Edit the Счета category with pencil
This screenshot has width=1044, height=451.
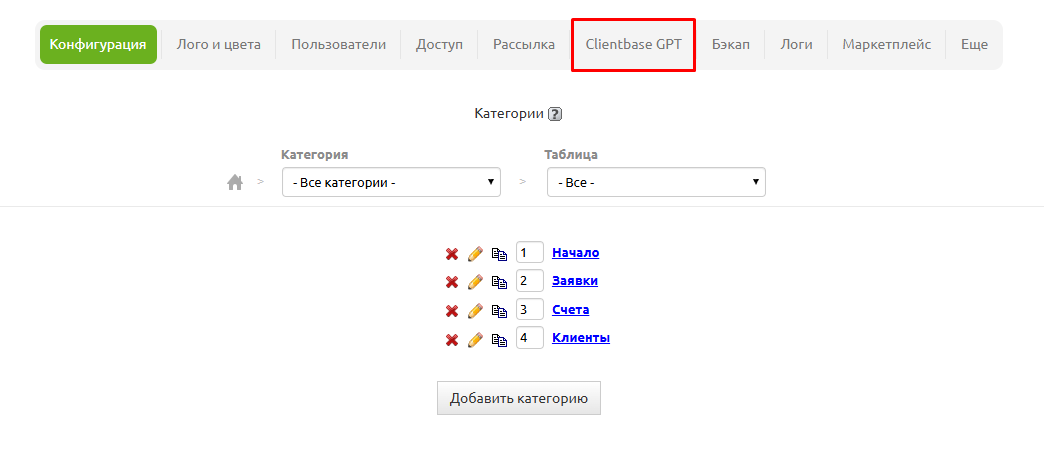(475, 310)
